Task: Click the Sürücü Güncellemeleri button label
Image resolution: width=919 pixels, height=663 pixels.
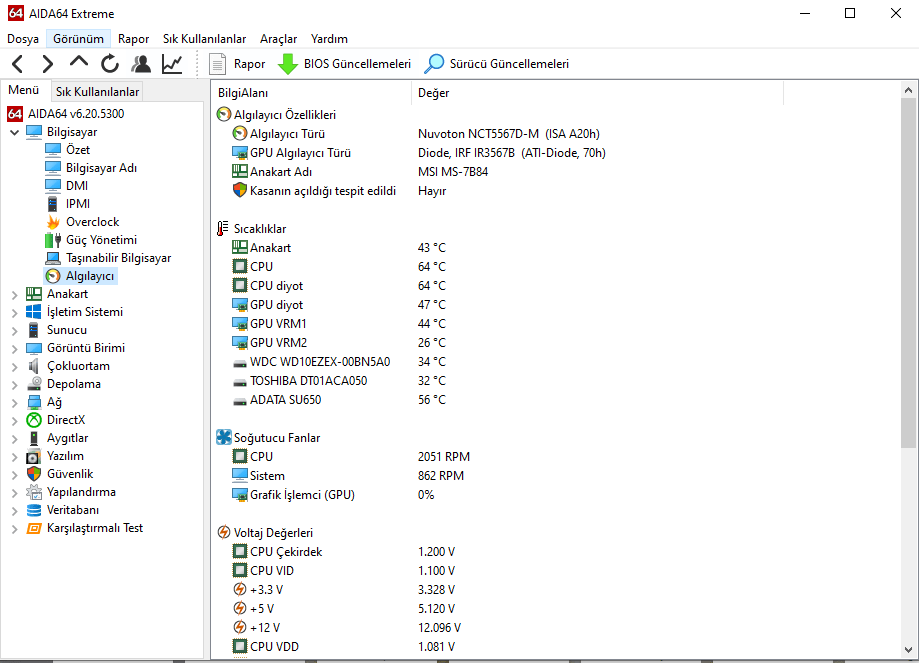Action: pos(509,64)
